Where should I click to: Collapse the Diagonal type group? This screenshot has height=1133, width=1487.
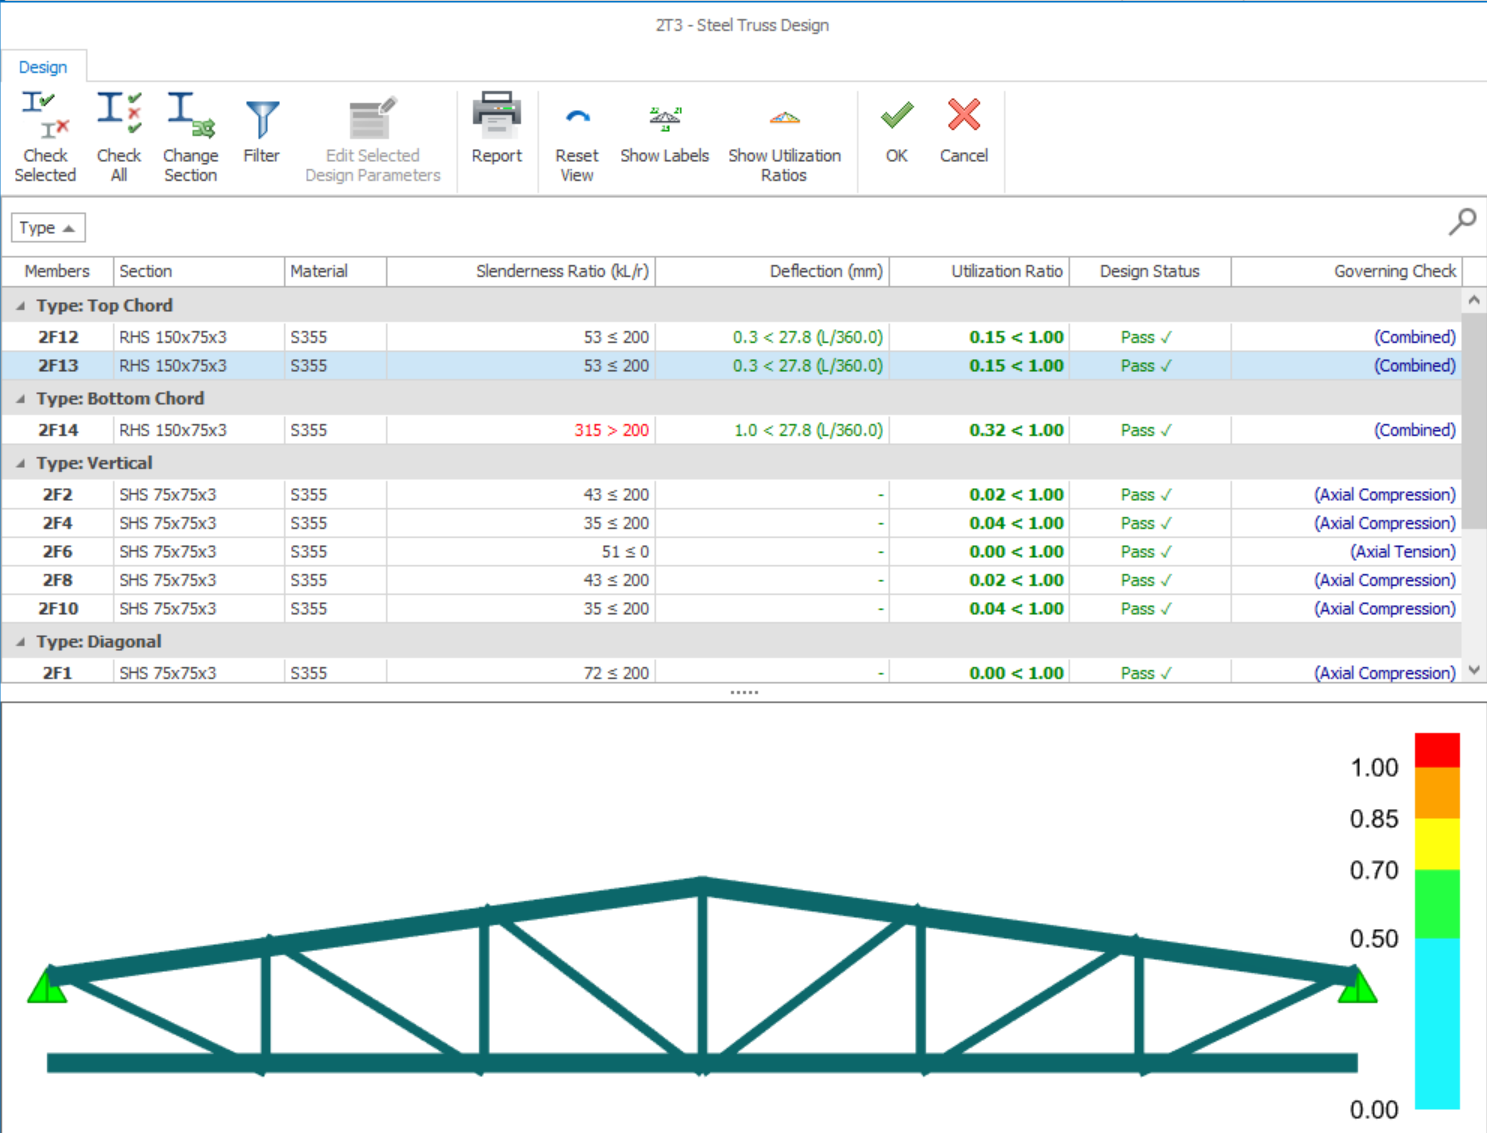click(21, 642)
